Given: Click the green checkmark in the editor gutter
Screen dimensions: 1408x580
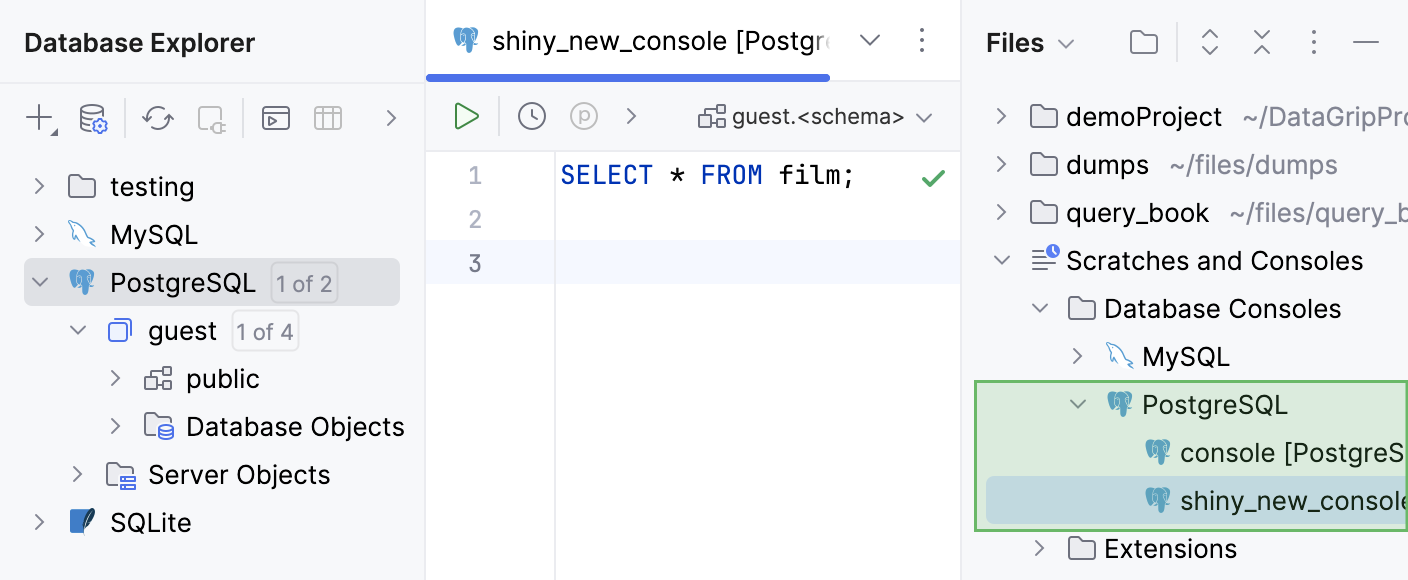Looking at the screenshot, I should point(932,177).
